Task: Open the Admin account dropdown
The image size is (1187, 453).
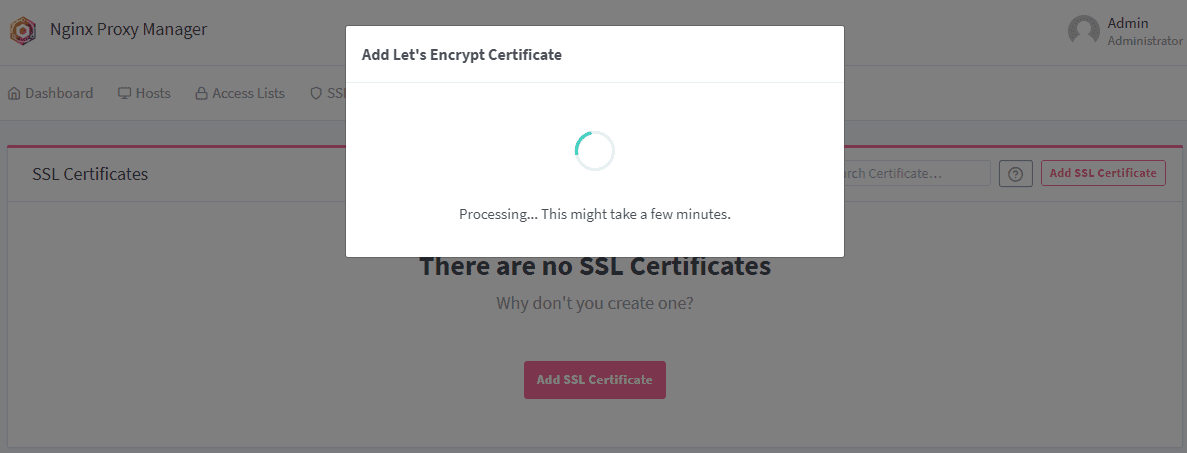Action: [1130, 31]
